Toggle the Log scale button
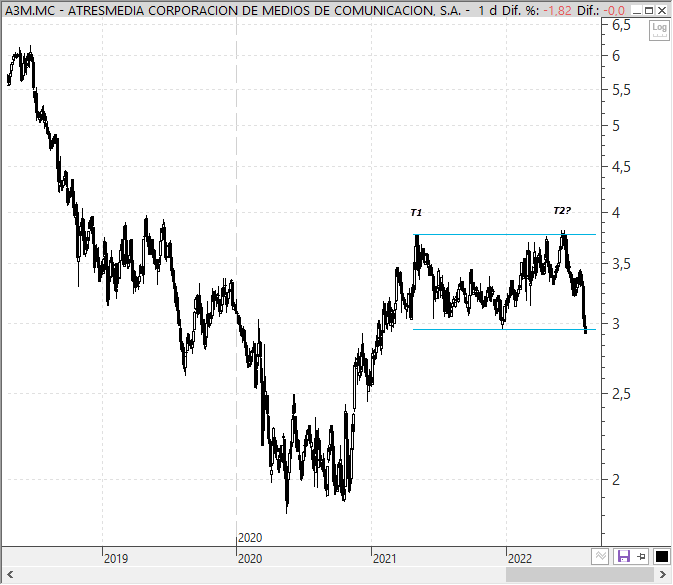This screenshot has width=673, height=585. (659, 30)
